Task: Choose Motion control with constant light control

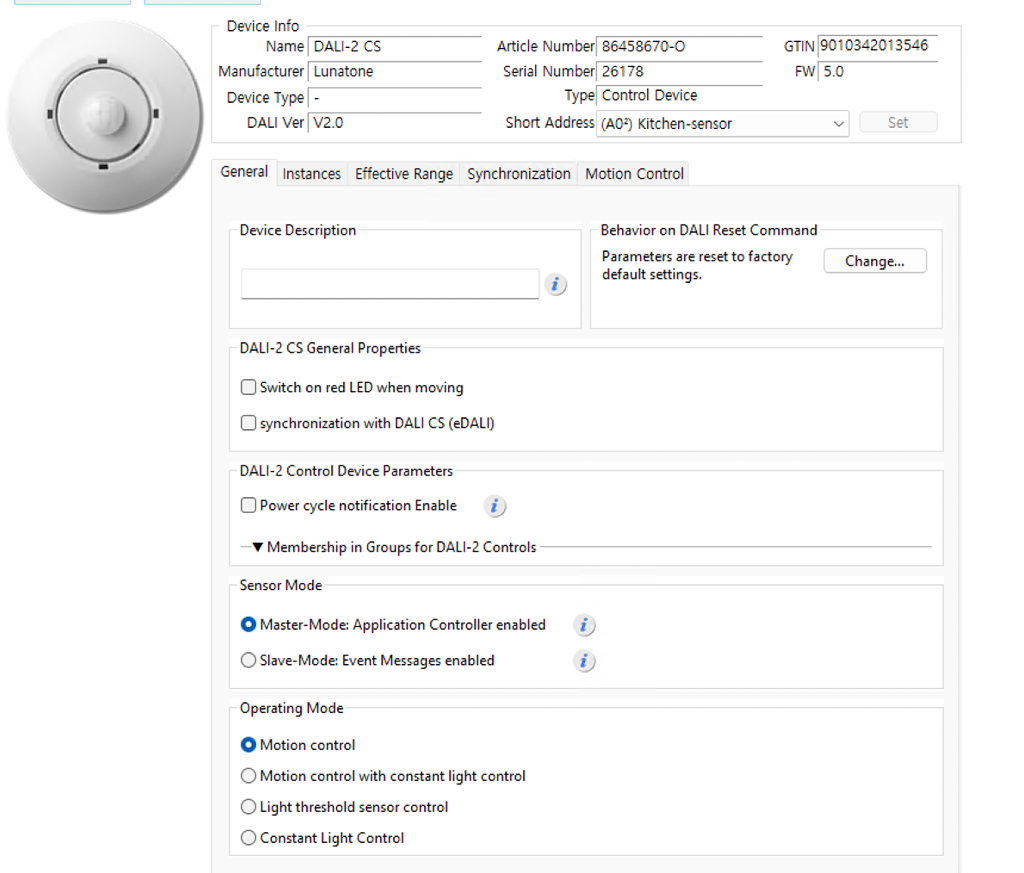Action: pyautogui.click(x=249, y=777)
